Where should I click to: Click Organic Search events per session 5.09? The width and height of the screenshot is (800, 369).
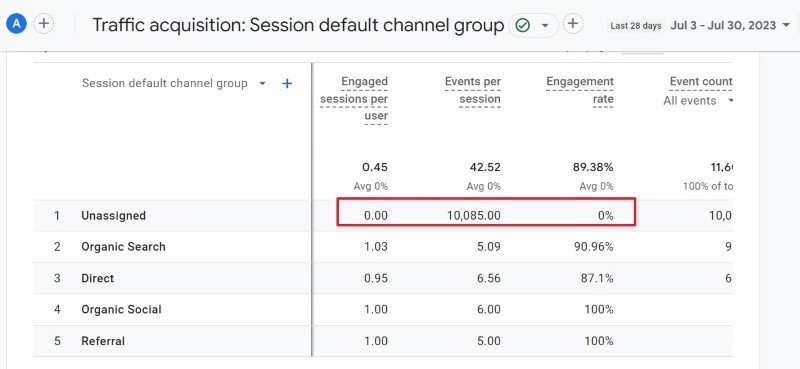[489, 247]
